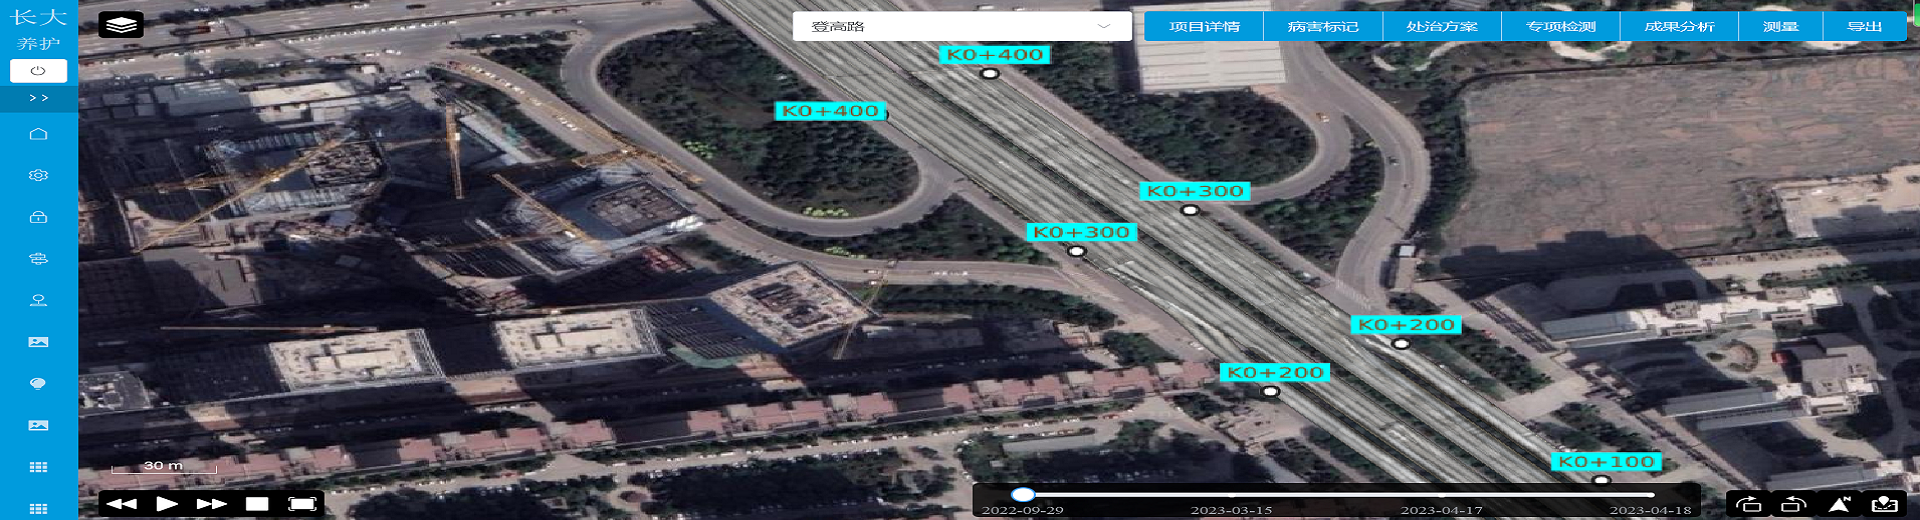Toggle fullscreen view in playback bar

pos(302,504)
